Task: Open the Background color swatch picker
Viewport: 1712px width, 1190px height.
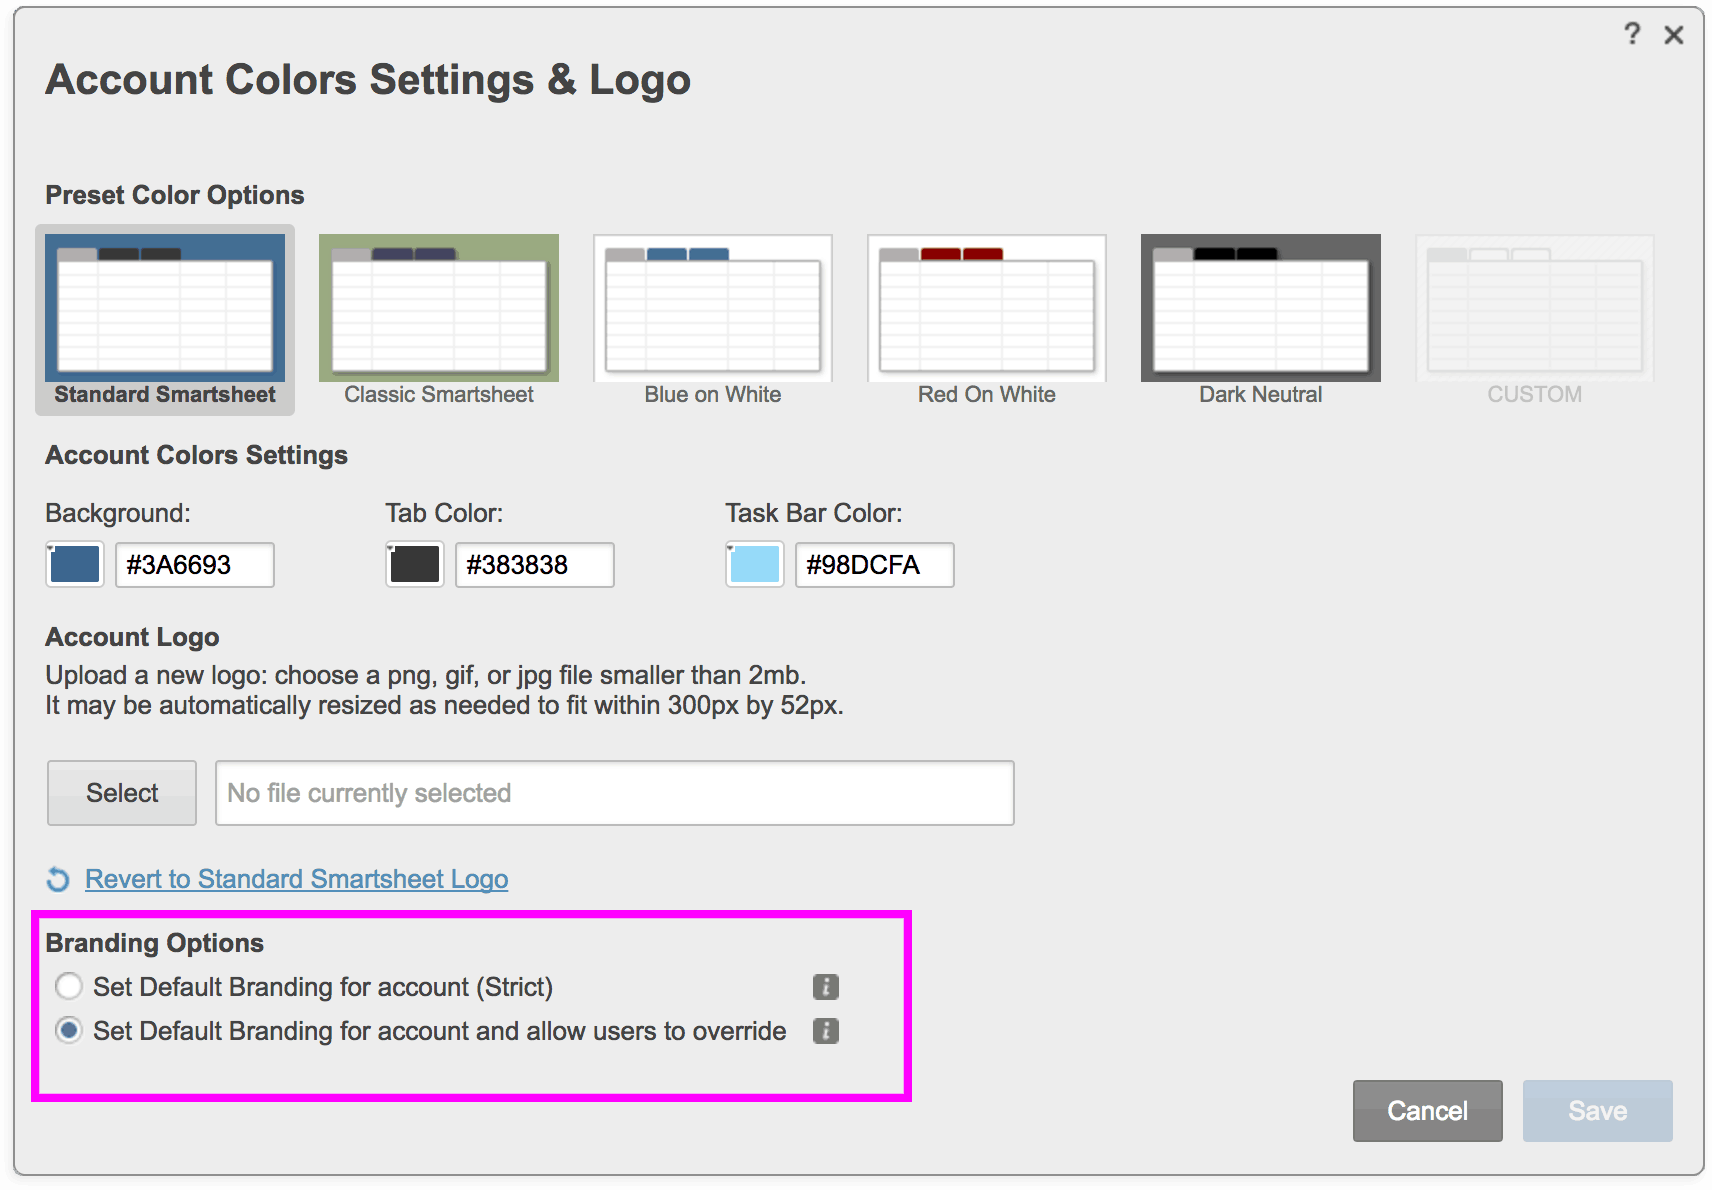Action: click(75, 564)
